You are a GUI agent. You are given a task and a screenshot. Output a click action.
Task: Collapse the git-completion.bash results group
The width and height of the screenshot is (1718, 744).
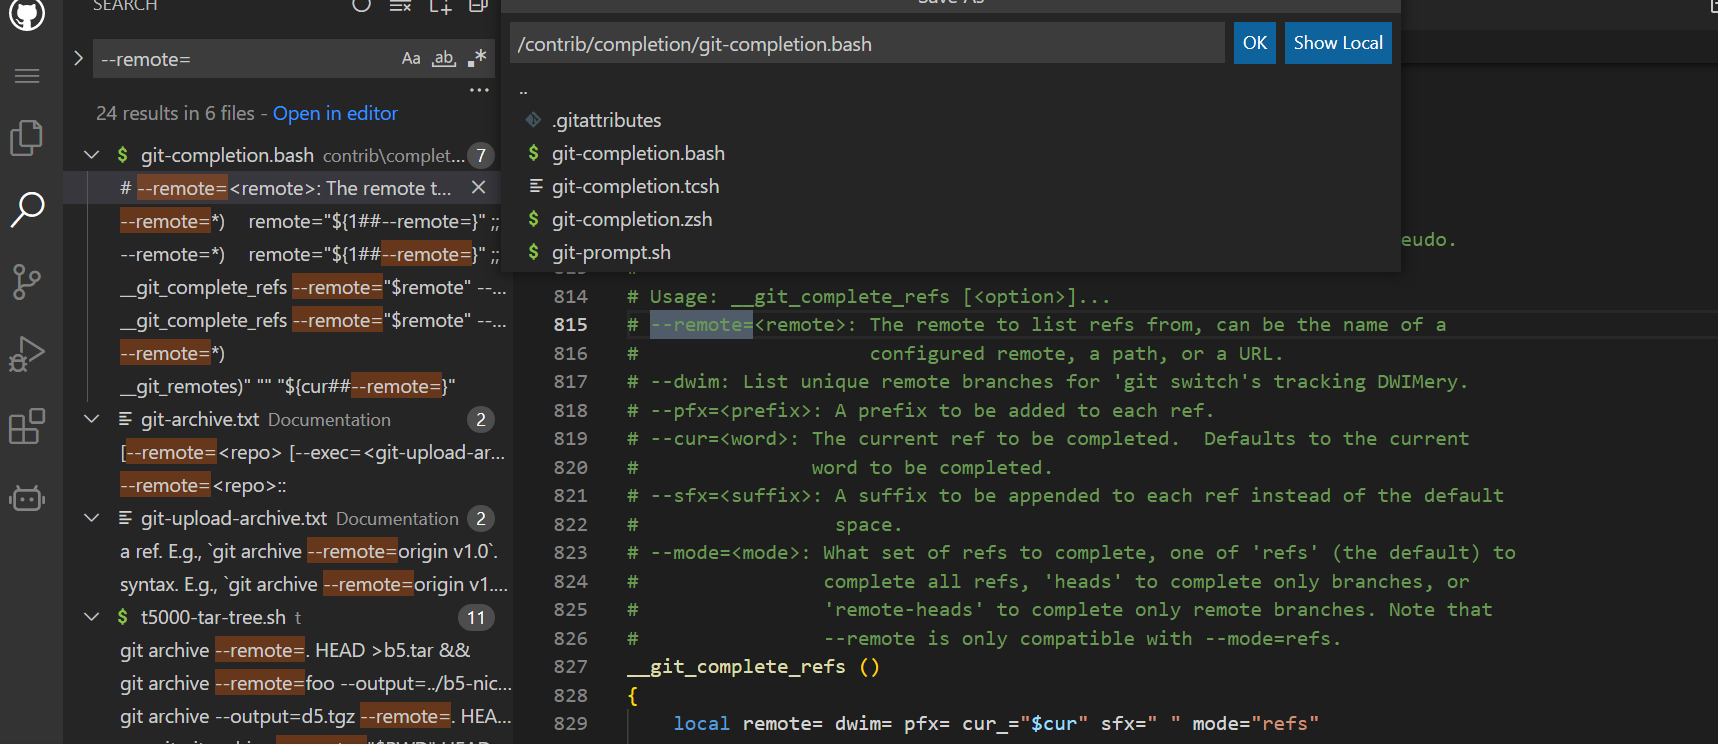click(x=92, y=155)
